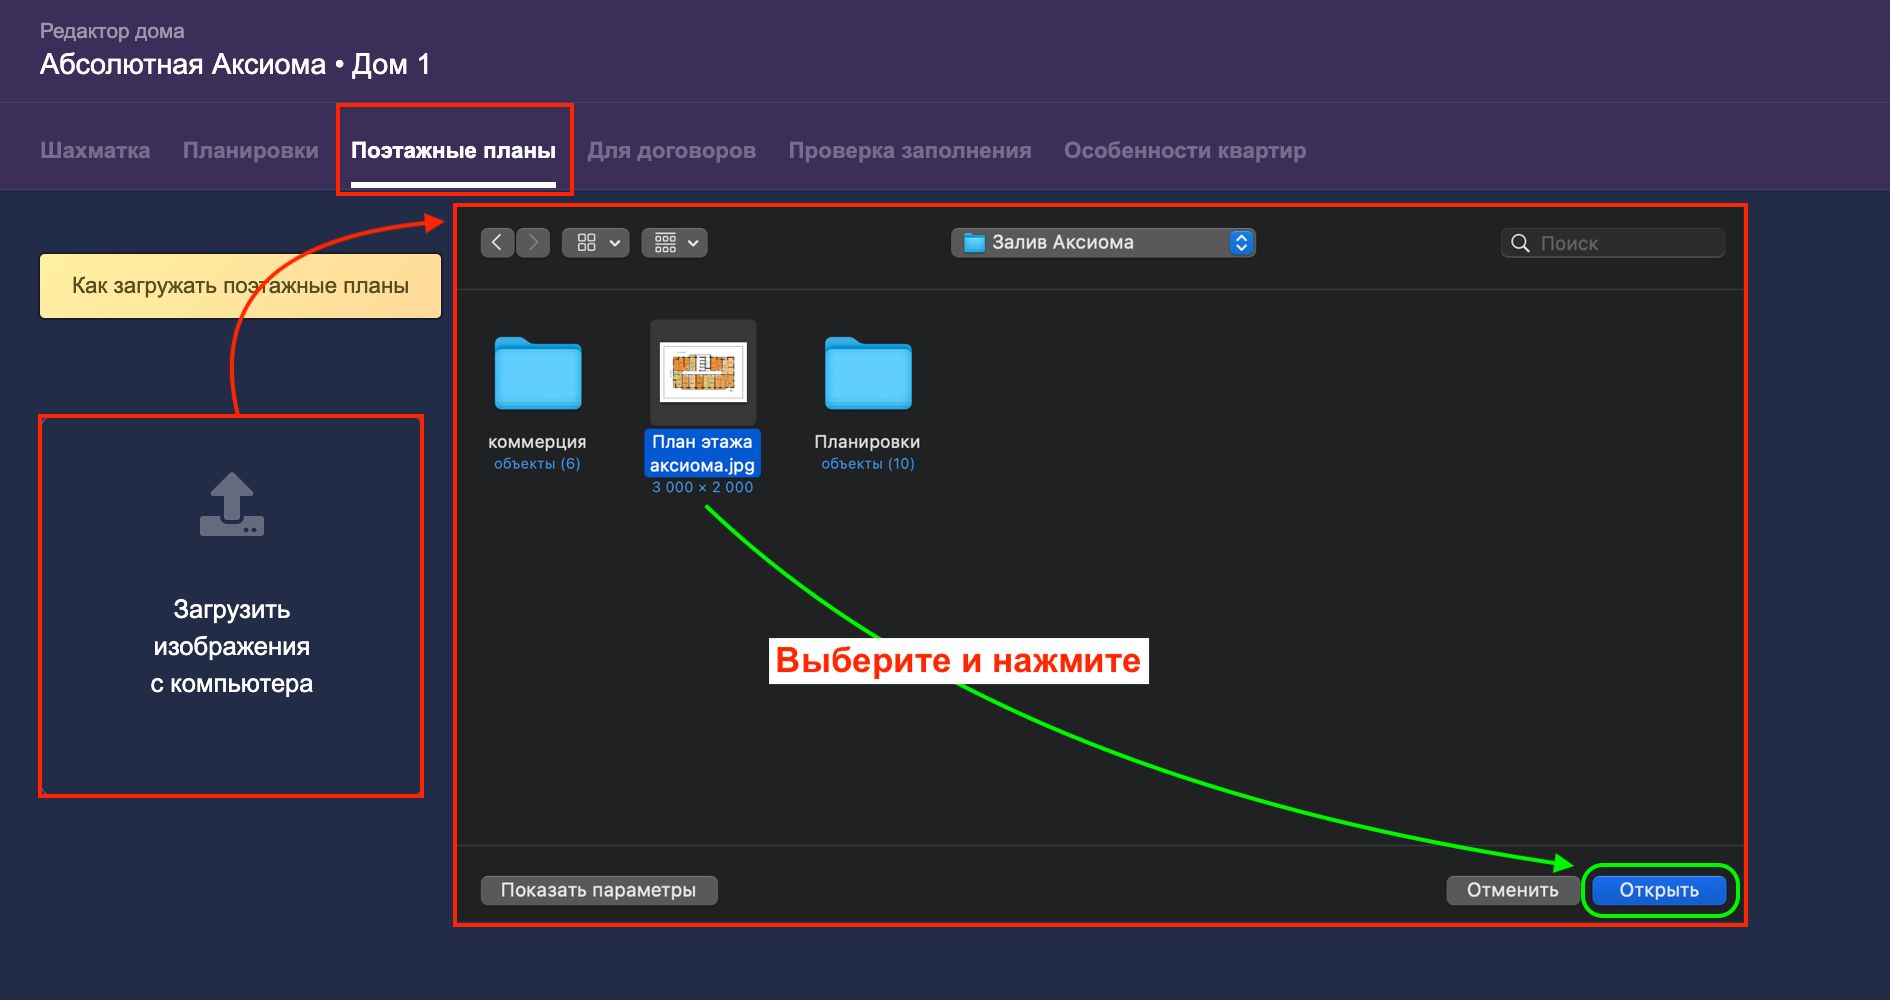This screenshot has height=1000, width=1890.
Task: Click the Планировки folder name label
Action: (867, 441)
